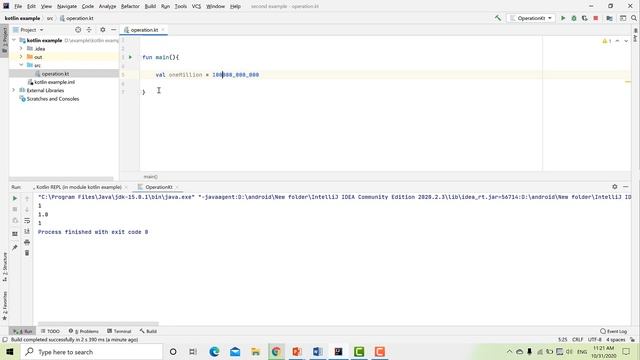
Task: Hide the Run tool window
Action: (626, 187)
